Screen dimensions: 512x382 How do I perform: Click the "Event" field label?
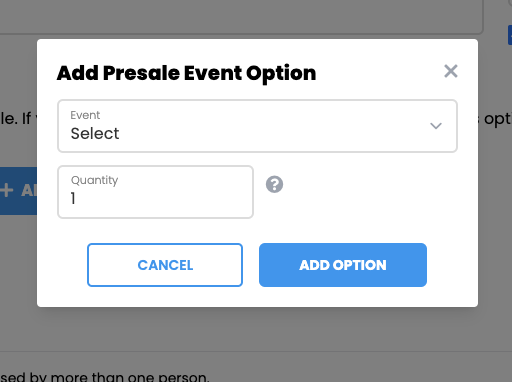[x=85, y=115]
